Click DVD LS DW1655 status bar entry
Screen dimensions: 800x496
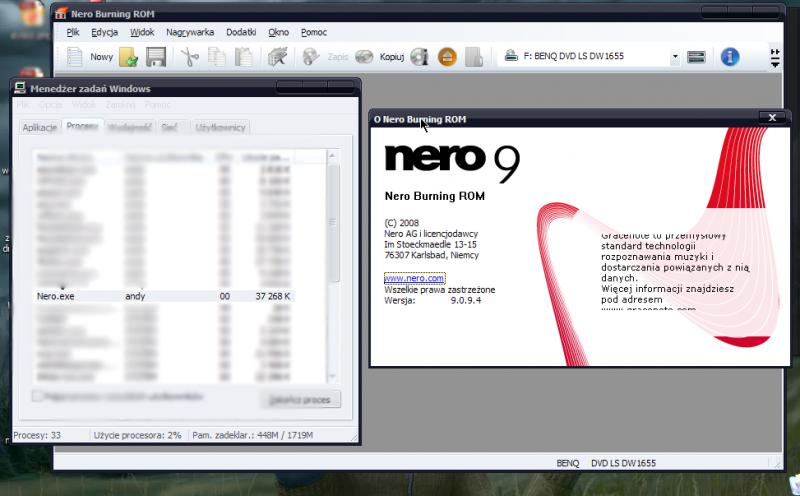pyautogui.click(x=623, y=463)
